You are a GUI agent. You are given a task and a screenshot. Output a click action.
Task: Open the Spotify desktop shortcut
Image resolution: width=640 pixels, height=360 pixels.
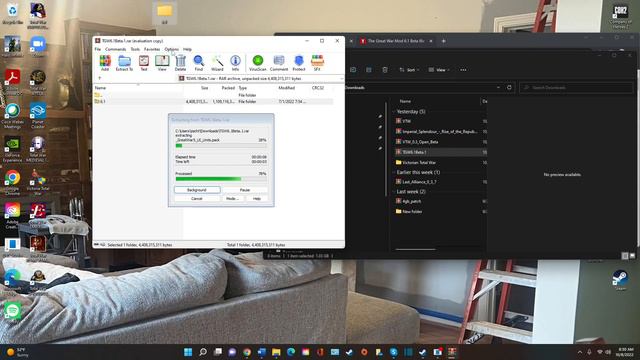pos(12,312)
